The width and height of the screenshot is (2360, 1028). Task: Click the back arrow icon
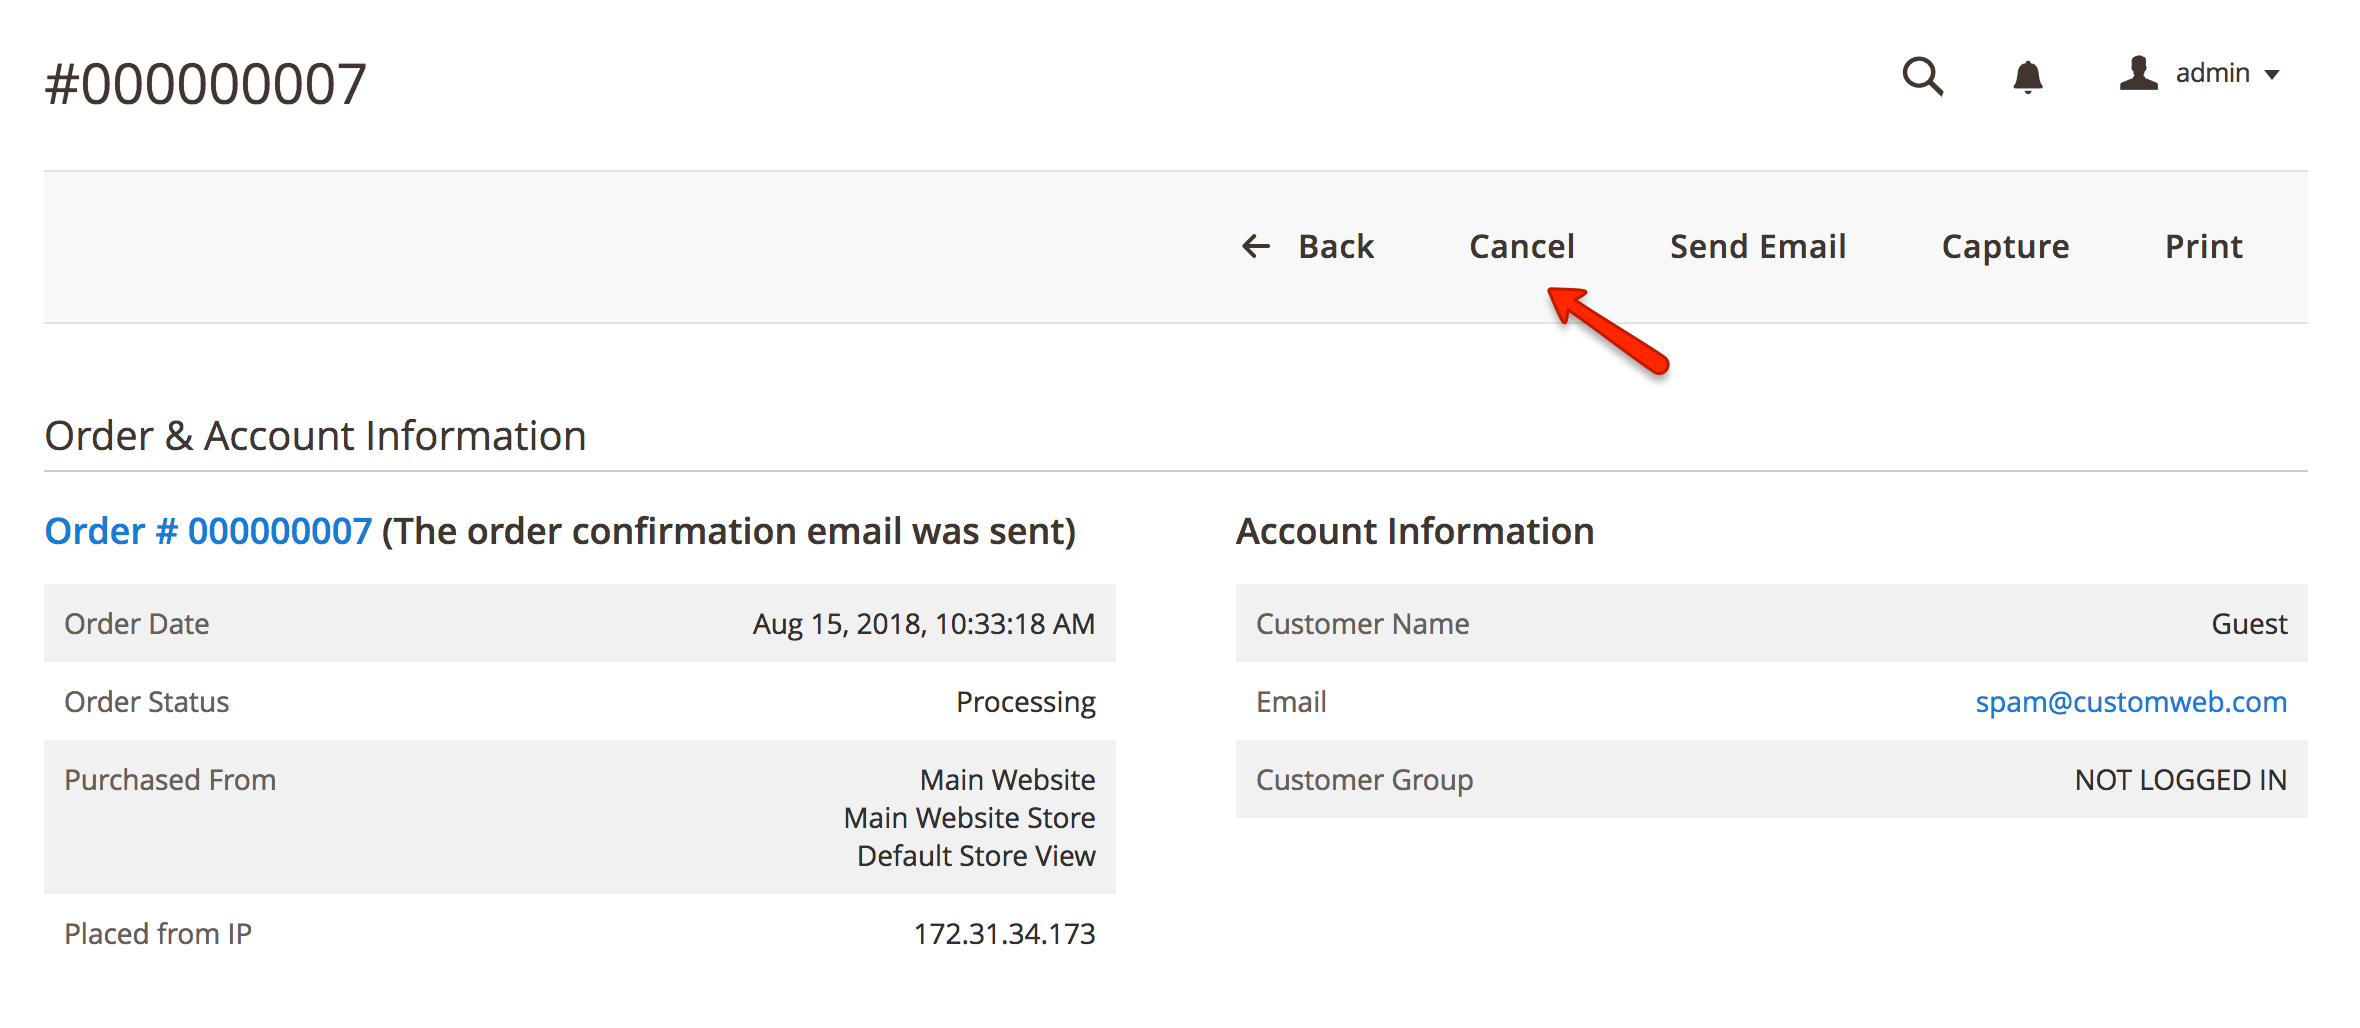[x=1255, y=246]
